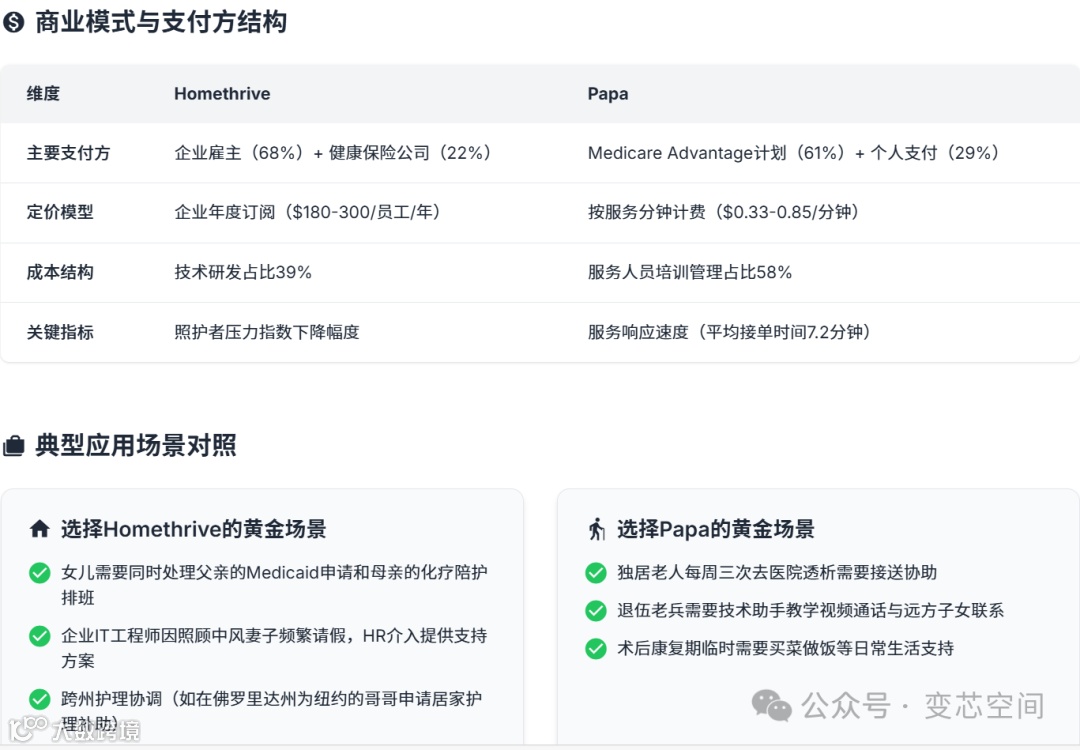Viewport: 1080px width, 750px height.
Task: Click the Homethrive column header
Action: point(222,94)
